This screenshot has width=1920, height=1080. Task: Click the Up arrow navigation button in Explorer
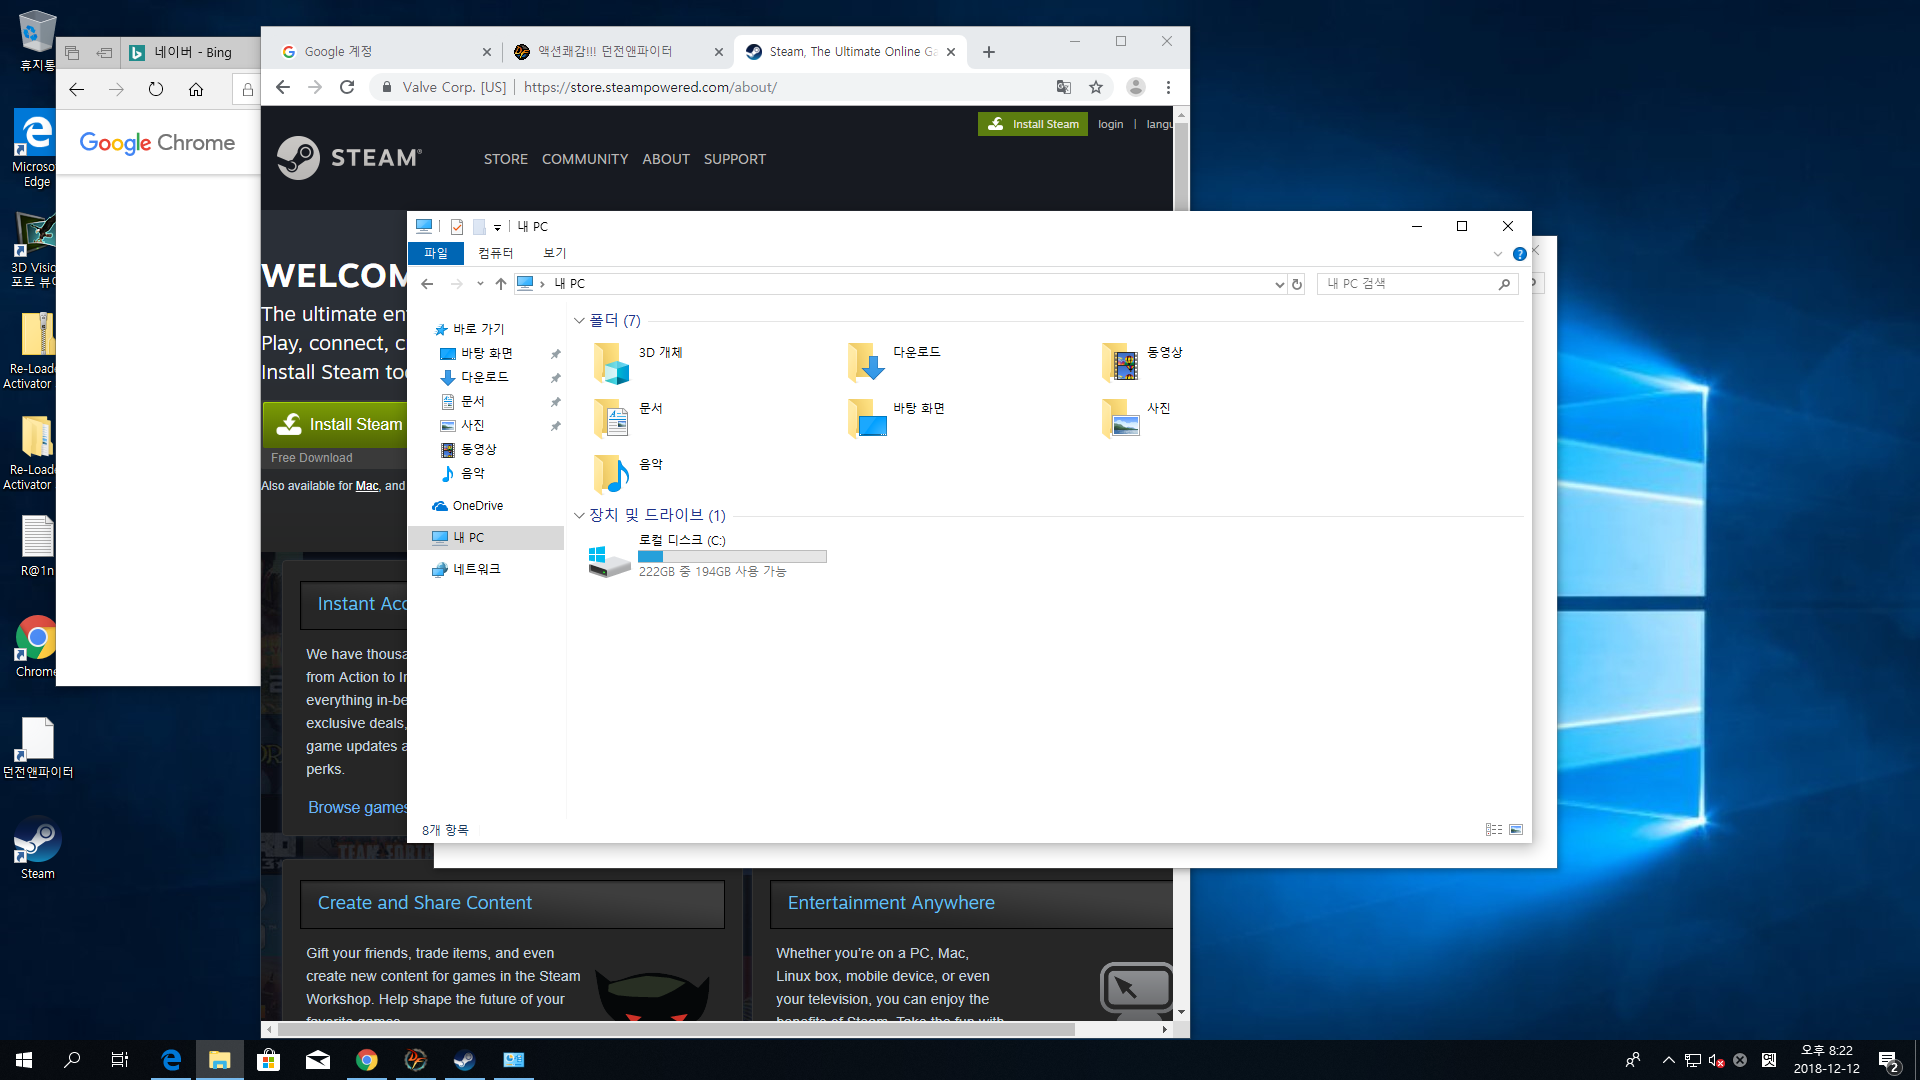point(501,284)
